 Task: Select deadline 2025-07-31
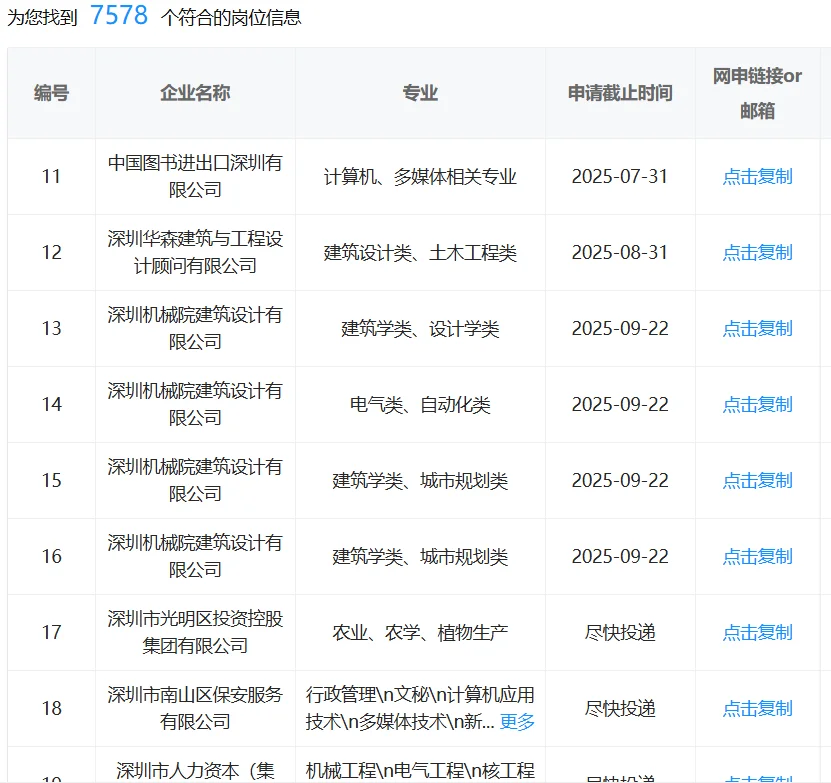point(620,177)
